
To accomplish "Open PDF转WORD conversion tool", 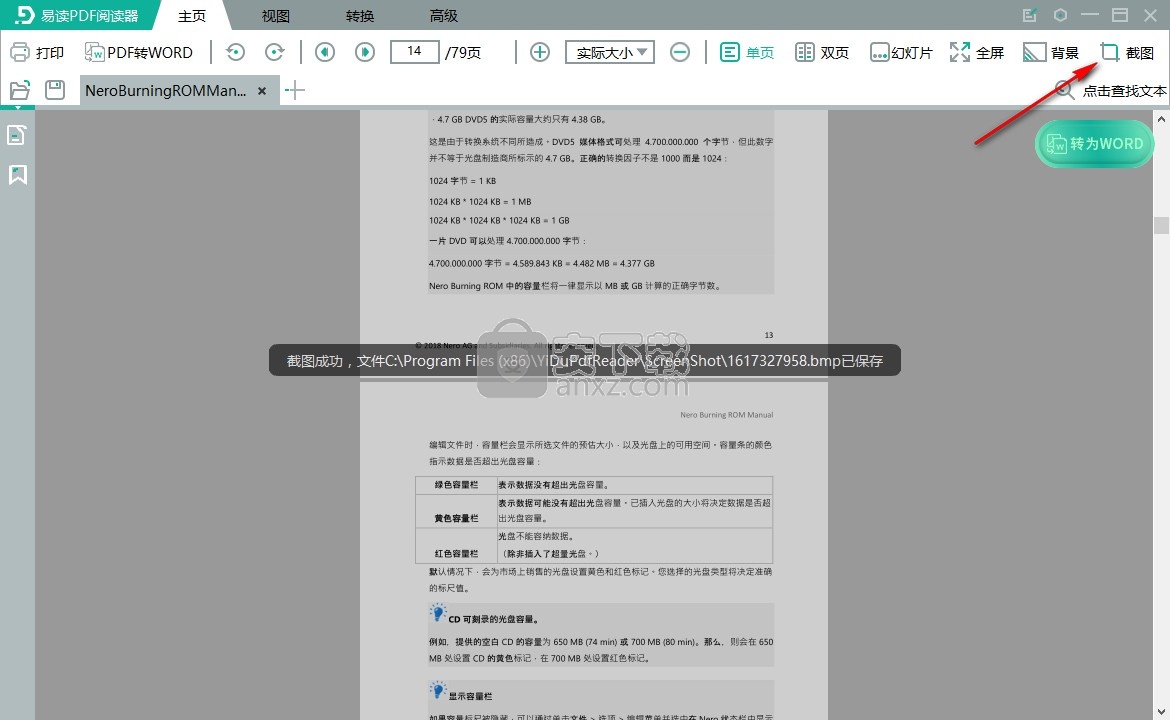I will tap(139, 52).
